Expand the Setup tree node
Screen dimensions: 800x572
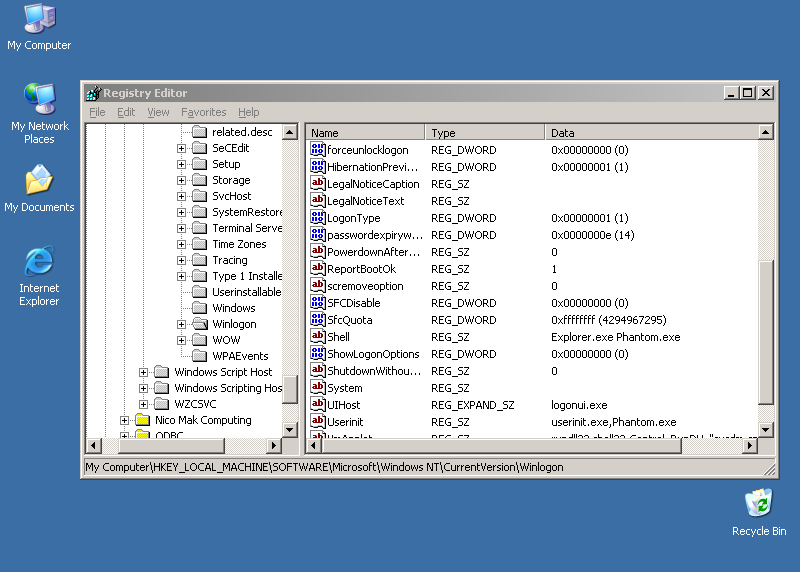[x=181, y=164]
